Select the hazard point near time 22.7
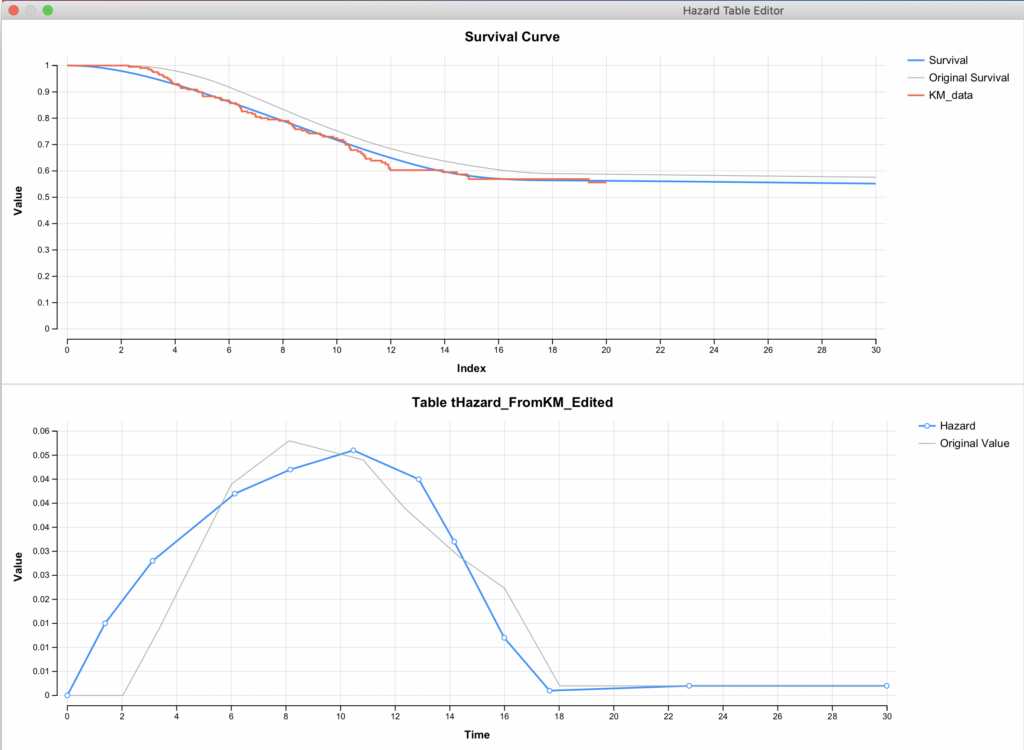Viewport: 1024px width, 750px height. pyautogui.click(x=689, y=686)
